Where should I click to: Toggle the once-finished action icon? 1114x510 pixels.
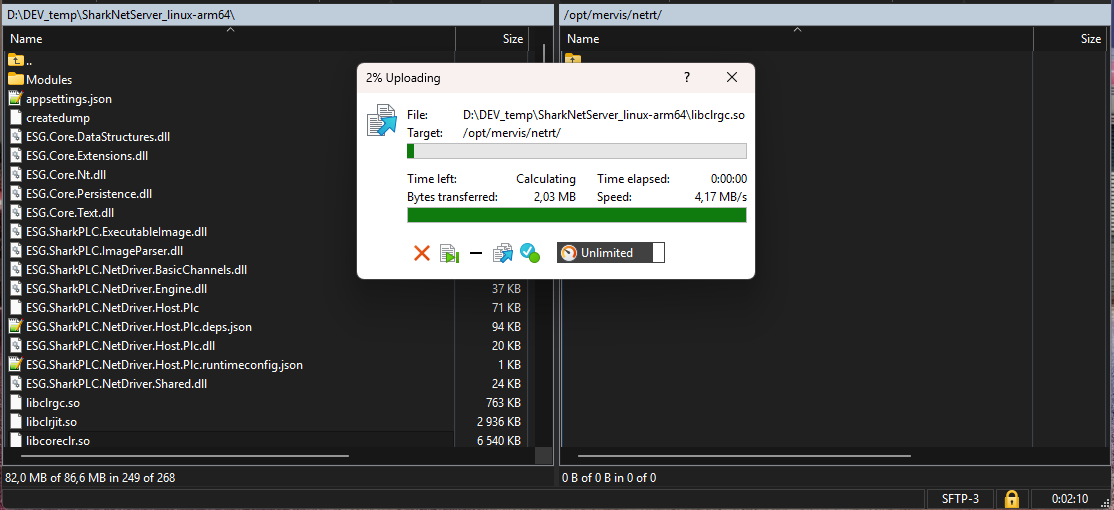click(529, 253)
